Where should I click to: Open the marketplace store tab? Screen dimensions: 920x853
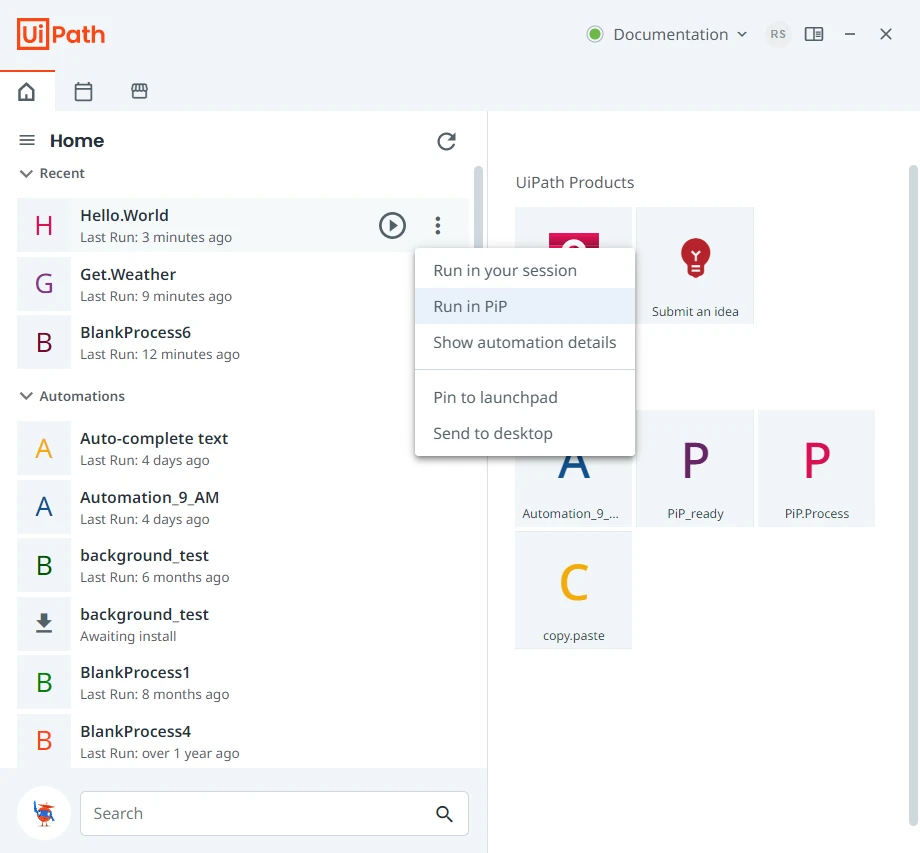pyautogui.click(x=139, y=91)
